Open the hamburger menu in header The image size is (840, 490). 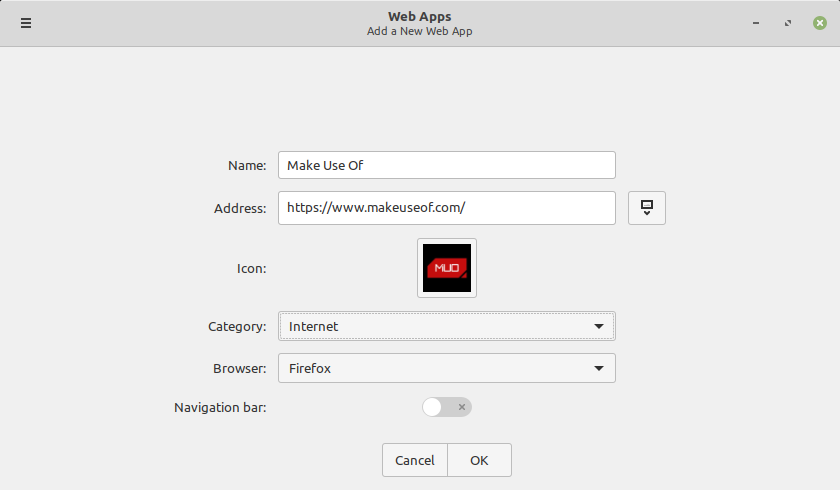click(x=26, y=23)
